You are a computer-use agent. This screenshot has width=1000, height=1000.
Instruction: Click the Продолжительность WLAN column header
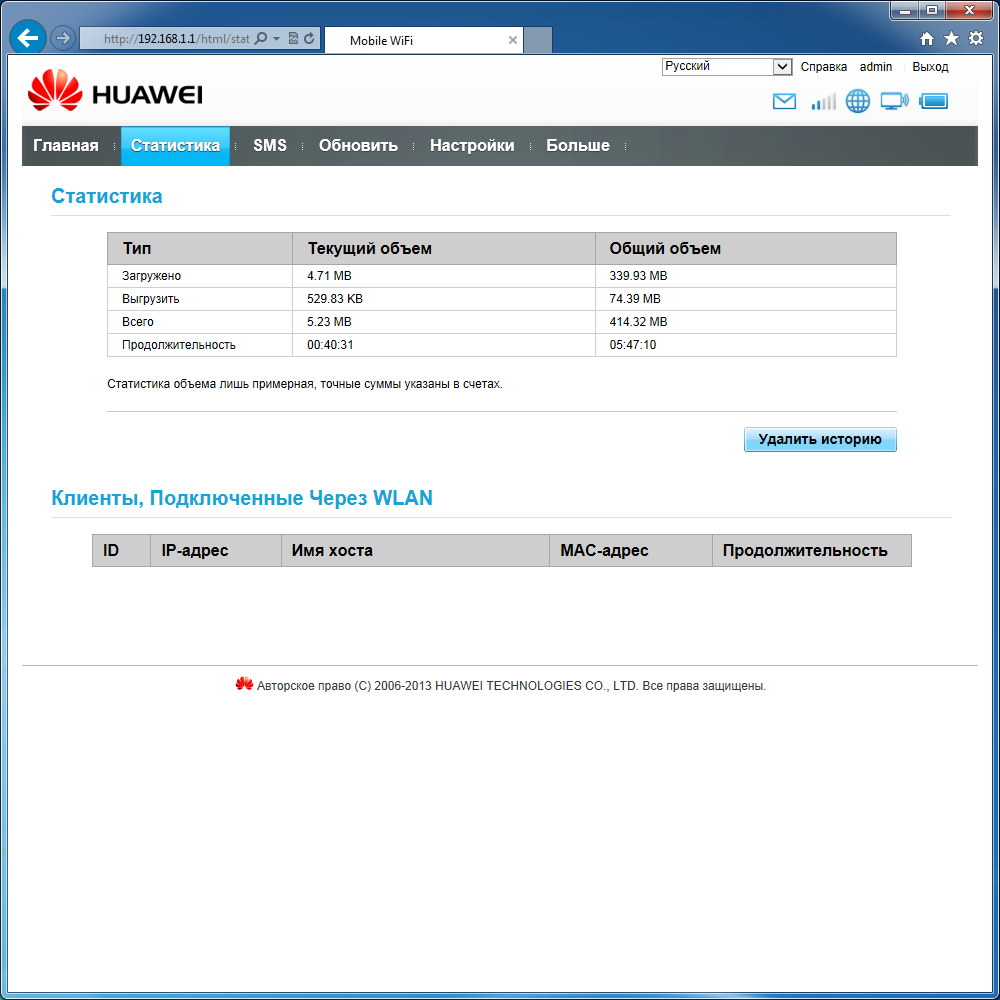coord(812,550)
